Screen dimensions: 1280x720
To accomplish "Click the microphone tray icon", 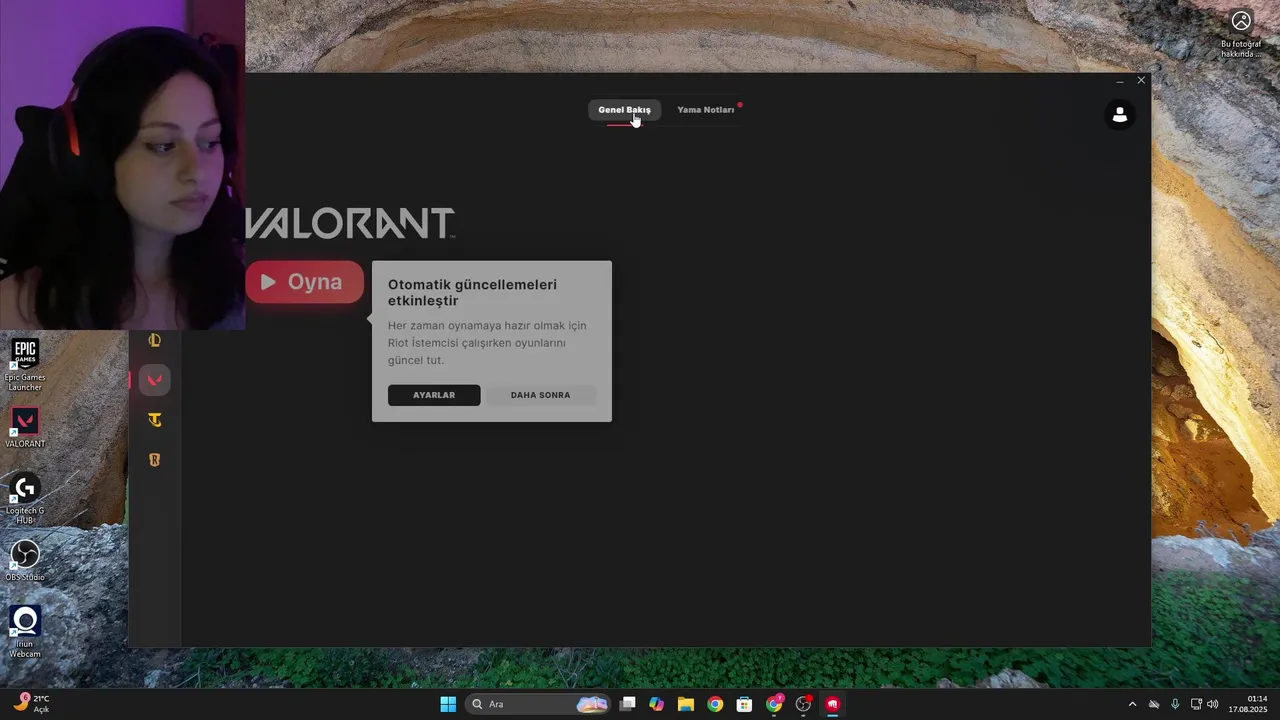I will click(1175, 704).
